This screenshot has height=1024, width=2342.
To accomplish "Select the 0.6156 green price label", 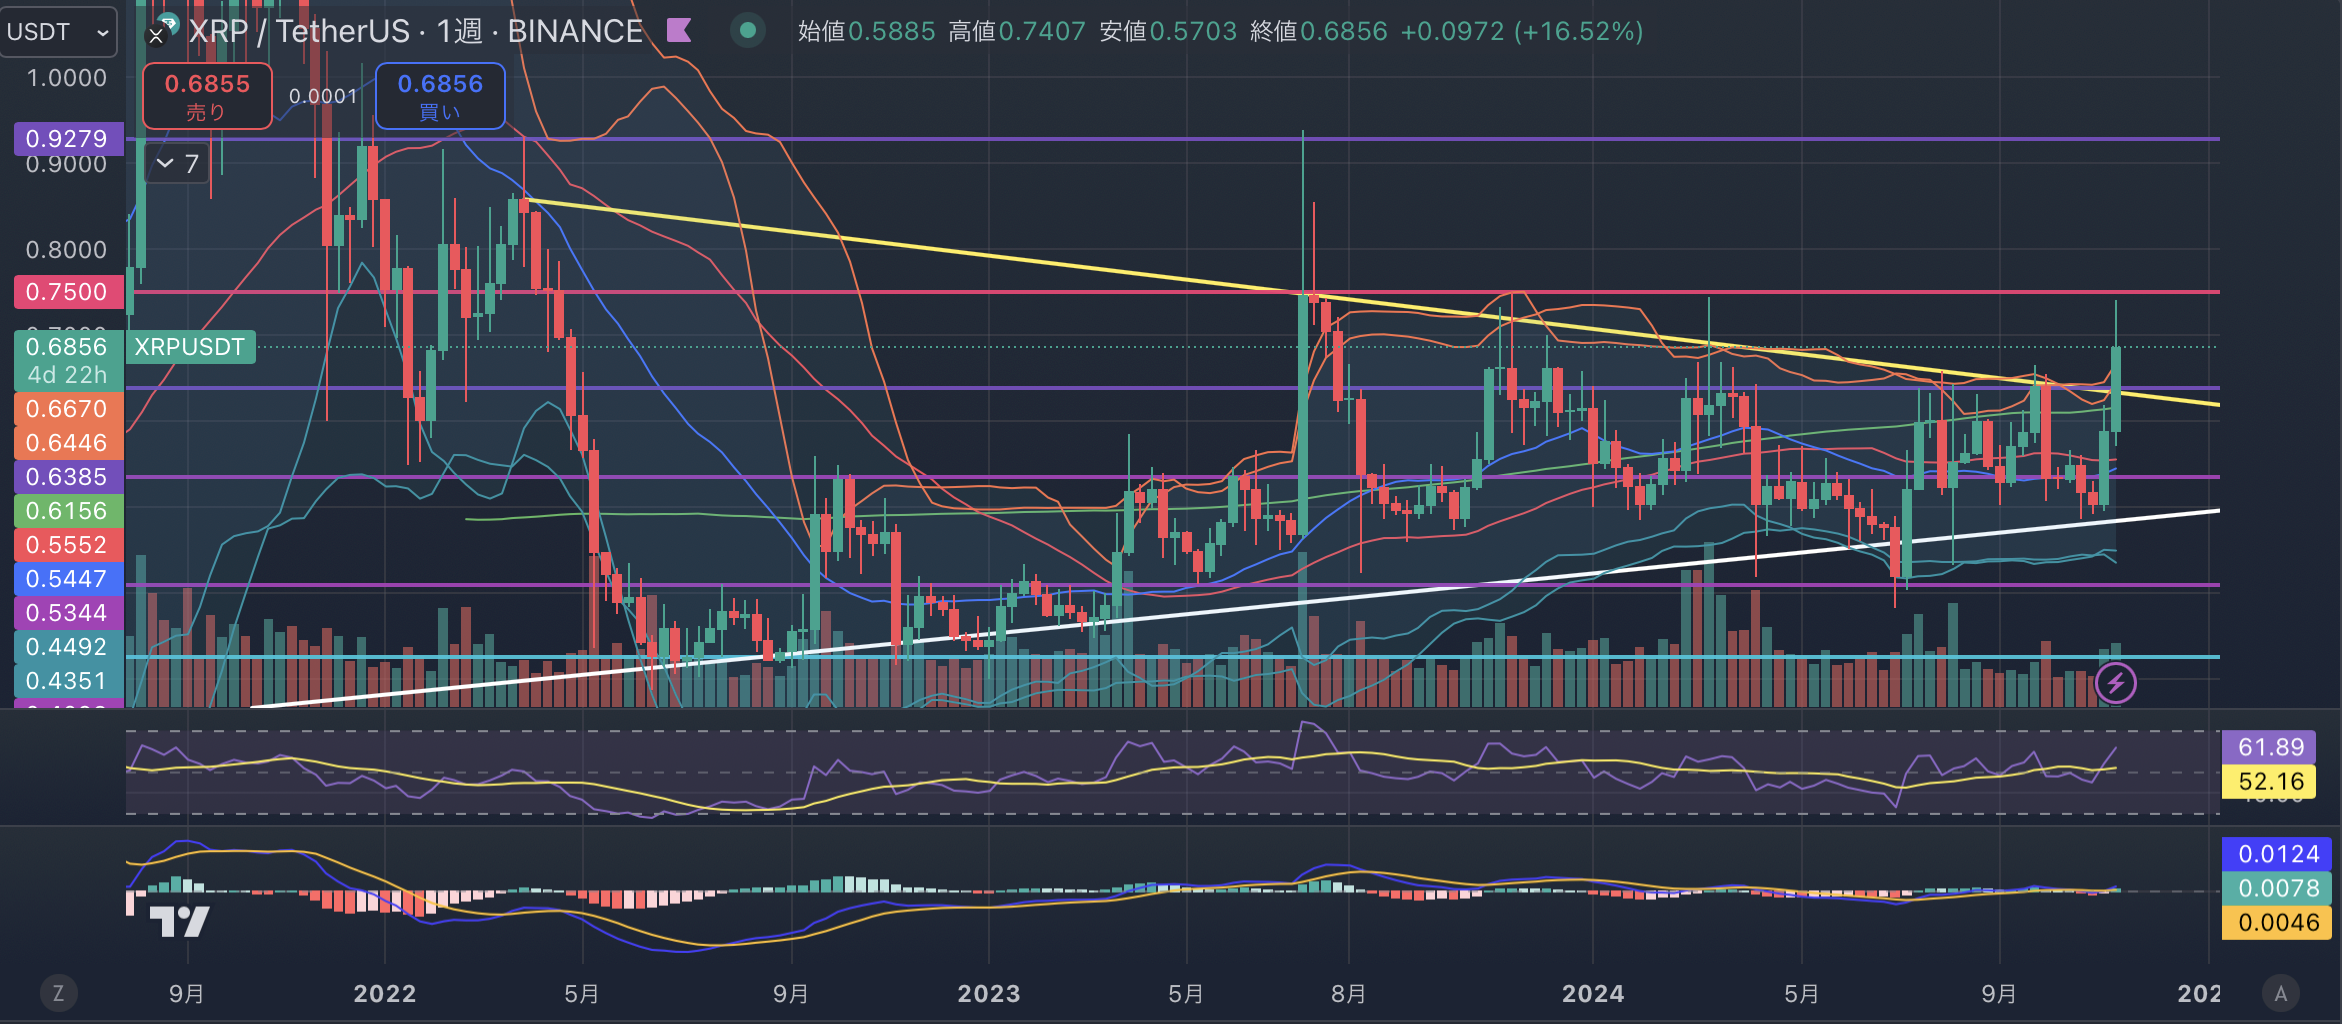I will tap(68, 511).
